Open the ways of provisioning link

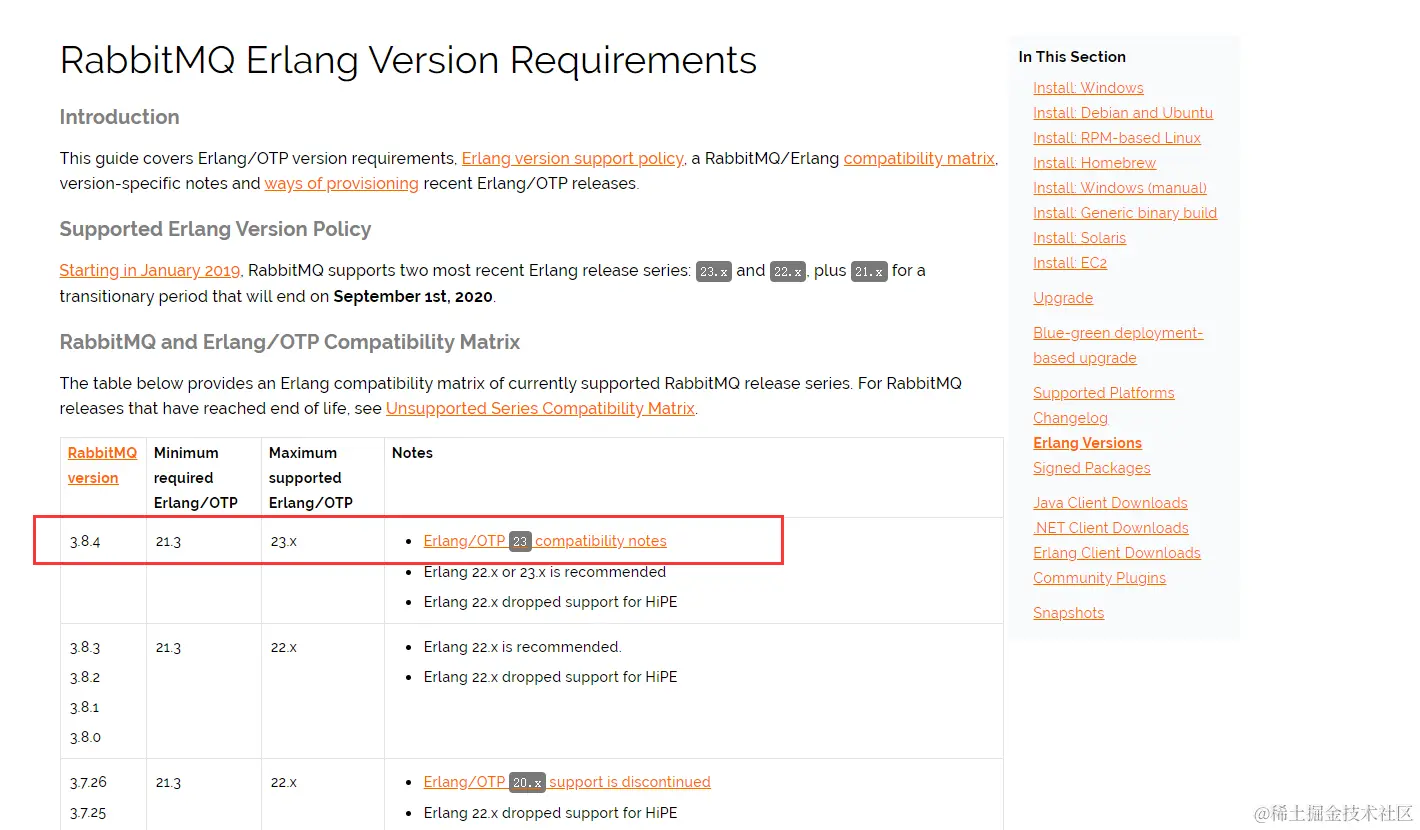(x=341, y=183)
